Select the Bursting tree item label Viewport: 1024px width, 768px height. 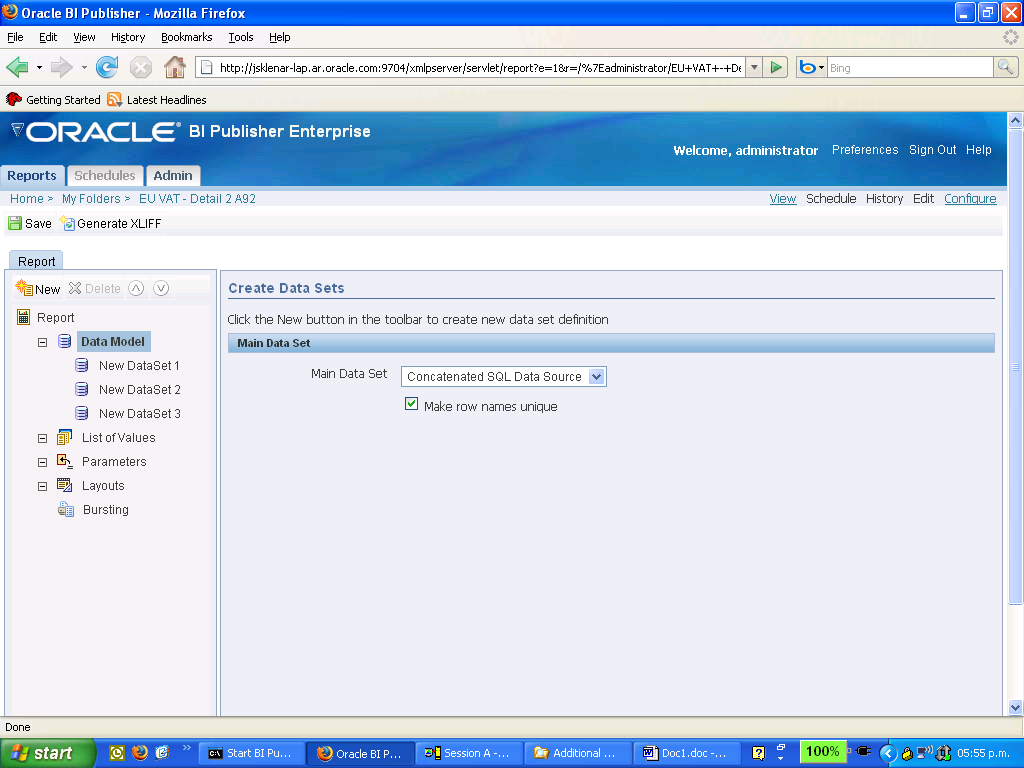click(106, 509)
